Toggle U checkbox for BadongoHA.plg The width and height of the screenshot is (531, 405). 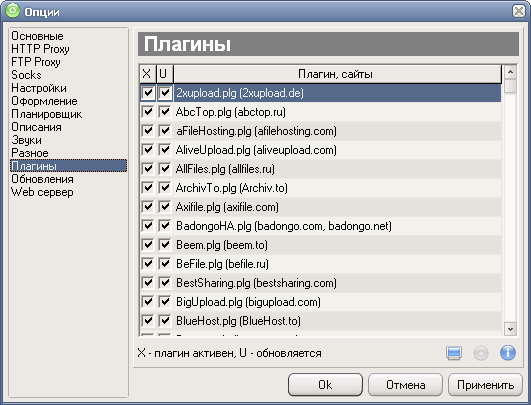pyautogui.click(x=165, y=226)
